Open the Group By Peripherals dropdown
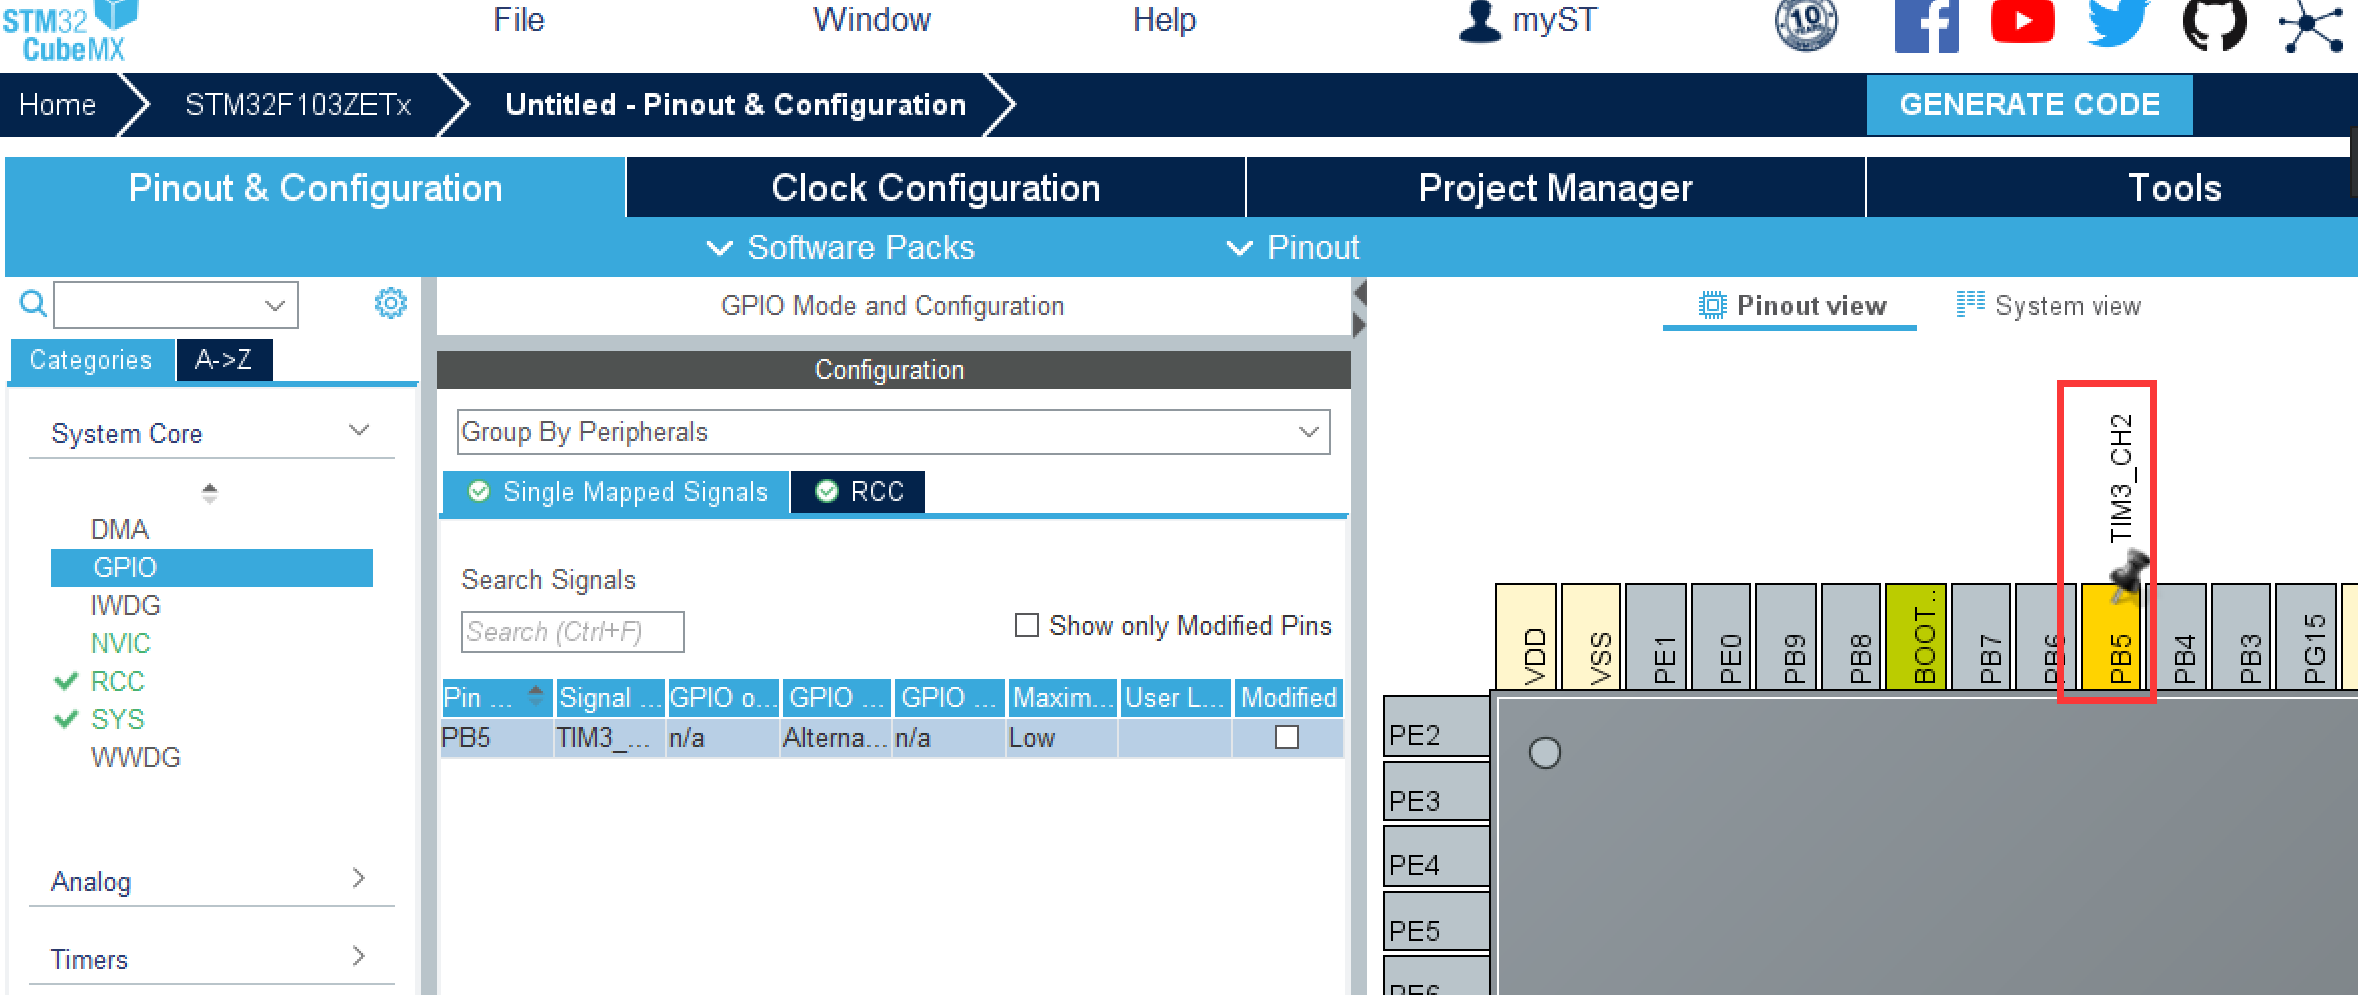This screenshot has height=995, width=2358. point(893,432)
